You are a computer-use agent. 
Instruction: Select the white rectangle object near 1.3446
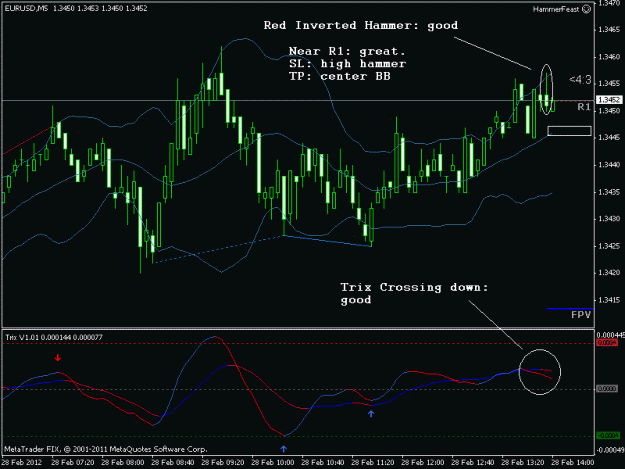pos(570,131)
